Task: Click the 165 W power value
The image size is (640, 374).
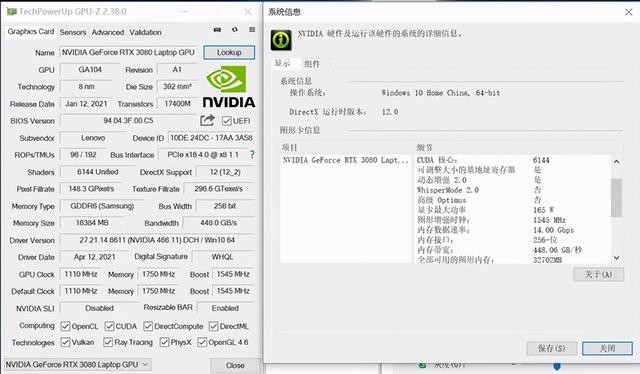Action: tap(543, 210)
